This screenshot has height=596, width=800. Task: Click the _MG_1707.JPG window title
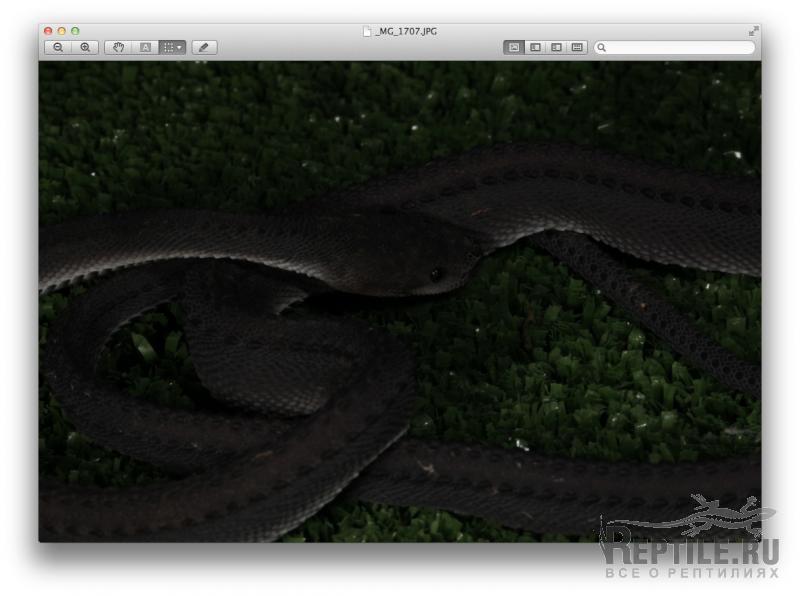[406, 32]
